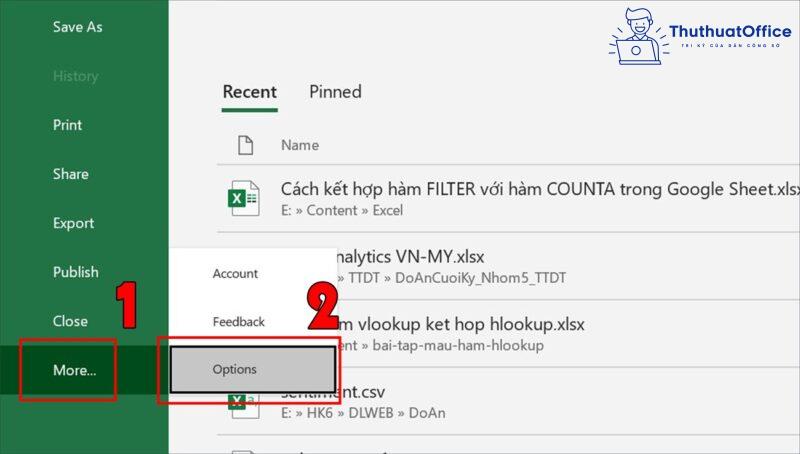Open the Export page
The height and width of the screenshot is (454, 800).
point(73,223)
